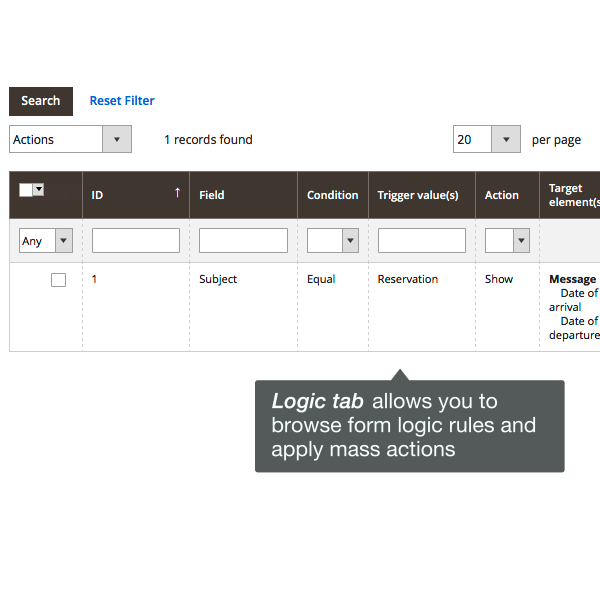Open the mass-select dropdown arrow in header
This screenshot has height=600, width=600.
(x=39, y=189)
